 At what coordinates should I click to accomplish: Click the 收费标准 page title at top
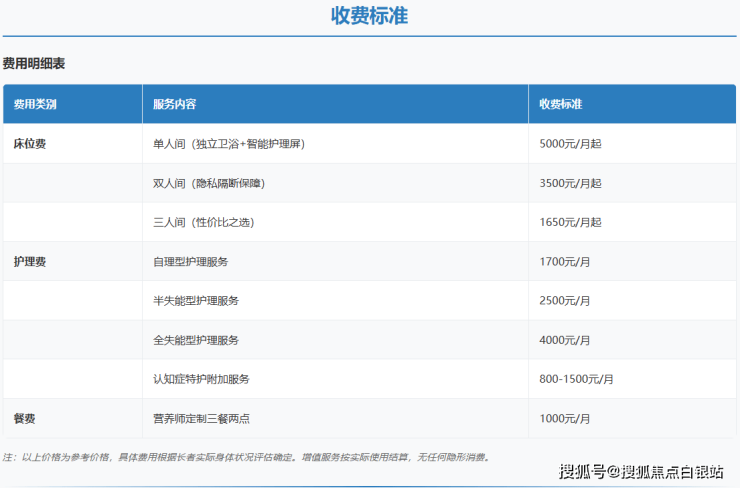[x=369, y=16]
